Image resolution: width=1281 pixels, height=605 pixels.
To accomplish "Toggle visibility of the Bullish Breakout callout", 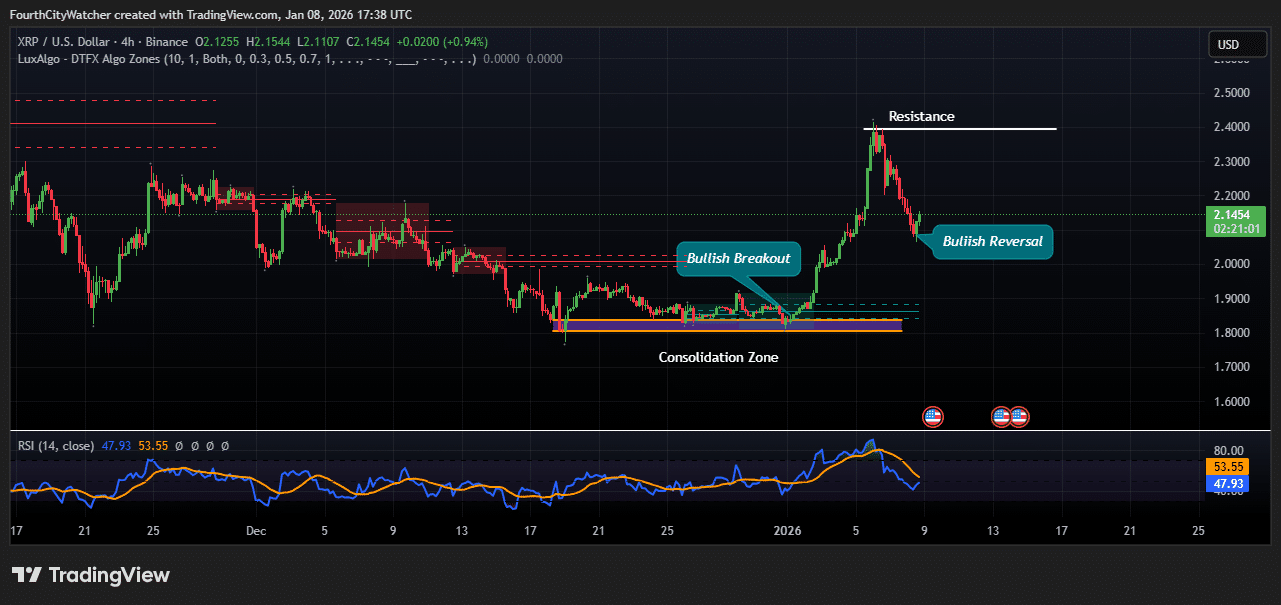I will point(739,258).
